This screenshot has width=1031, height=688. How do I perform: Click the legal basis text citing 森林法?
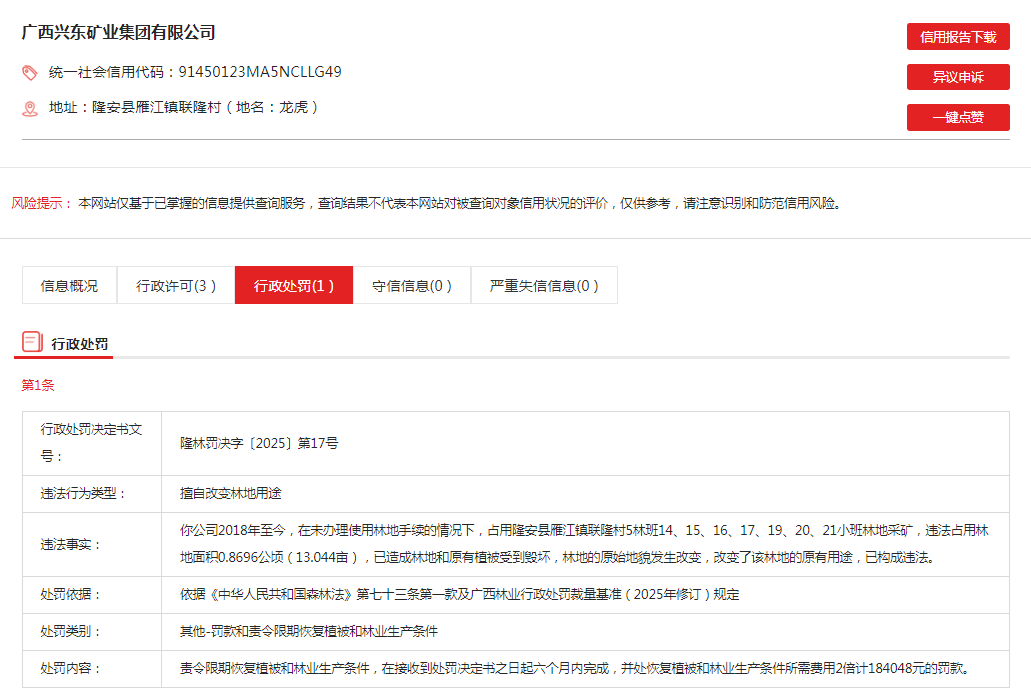pyautogui.click(x=460, y=595)
